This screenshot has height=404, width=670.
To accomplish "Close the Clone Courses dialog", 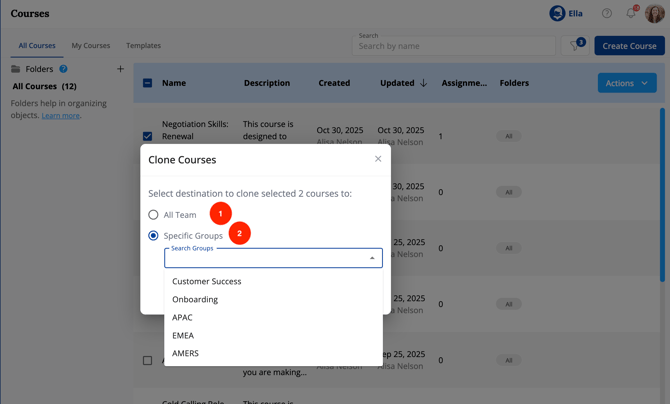I will tap(378, 159).
